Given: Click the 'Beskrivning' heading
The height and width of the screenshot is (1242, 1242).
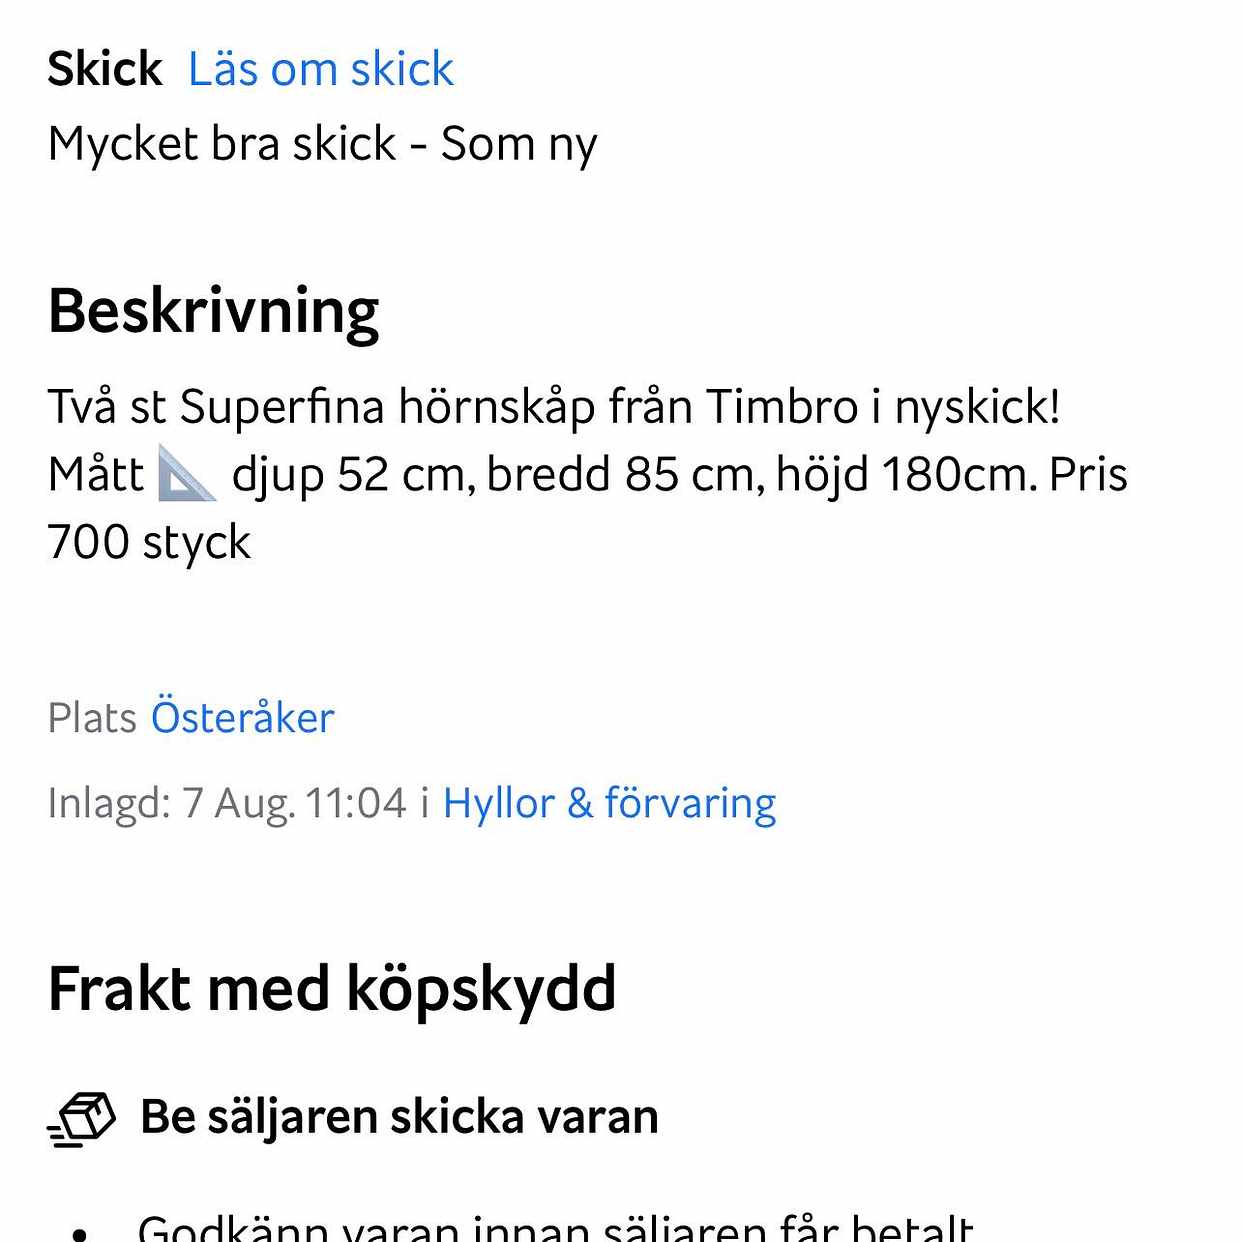Looking at the screenshot, I should tap(213, 311).
